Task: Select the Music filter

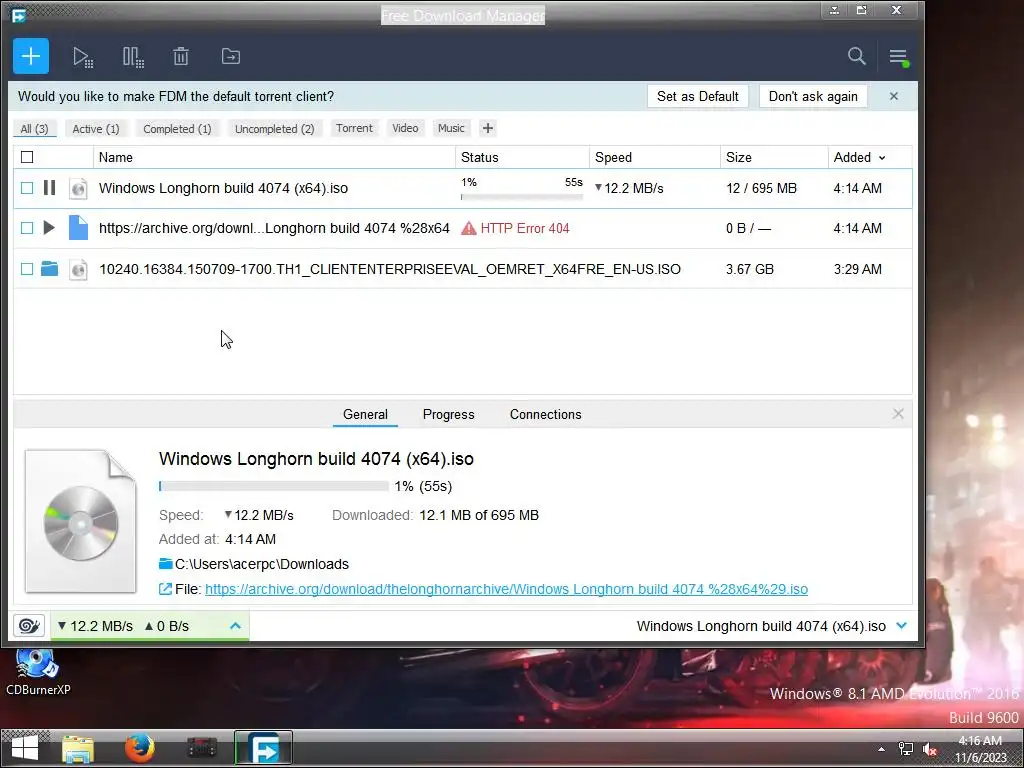Action: (x=451, y=128)
